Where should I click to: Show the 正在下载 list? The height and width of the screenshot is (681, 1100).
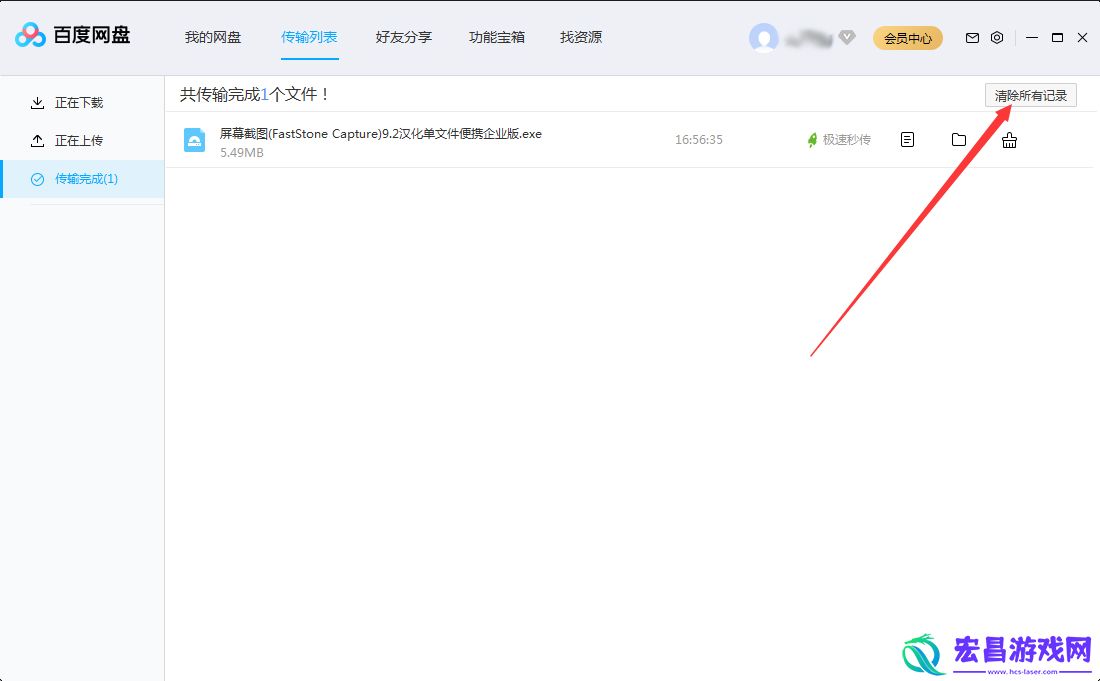coord(83,103)
